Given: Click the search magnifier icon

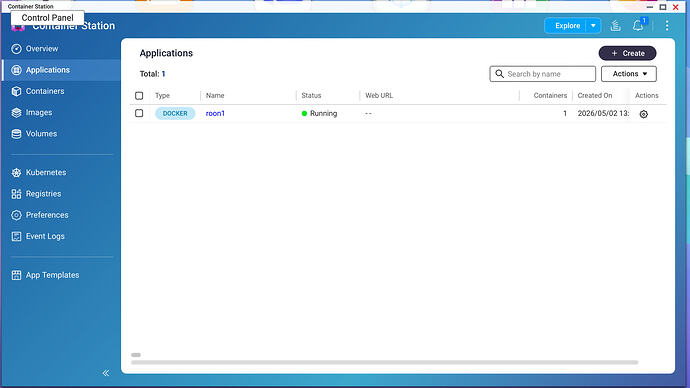Looking at the screenshot, I should tap(499, 74).
